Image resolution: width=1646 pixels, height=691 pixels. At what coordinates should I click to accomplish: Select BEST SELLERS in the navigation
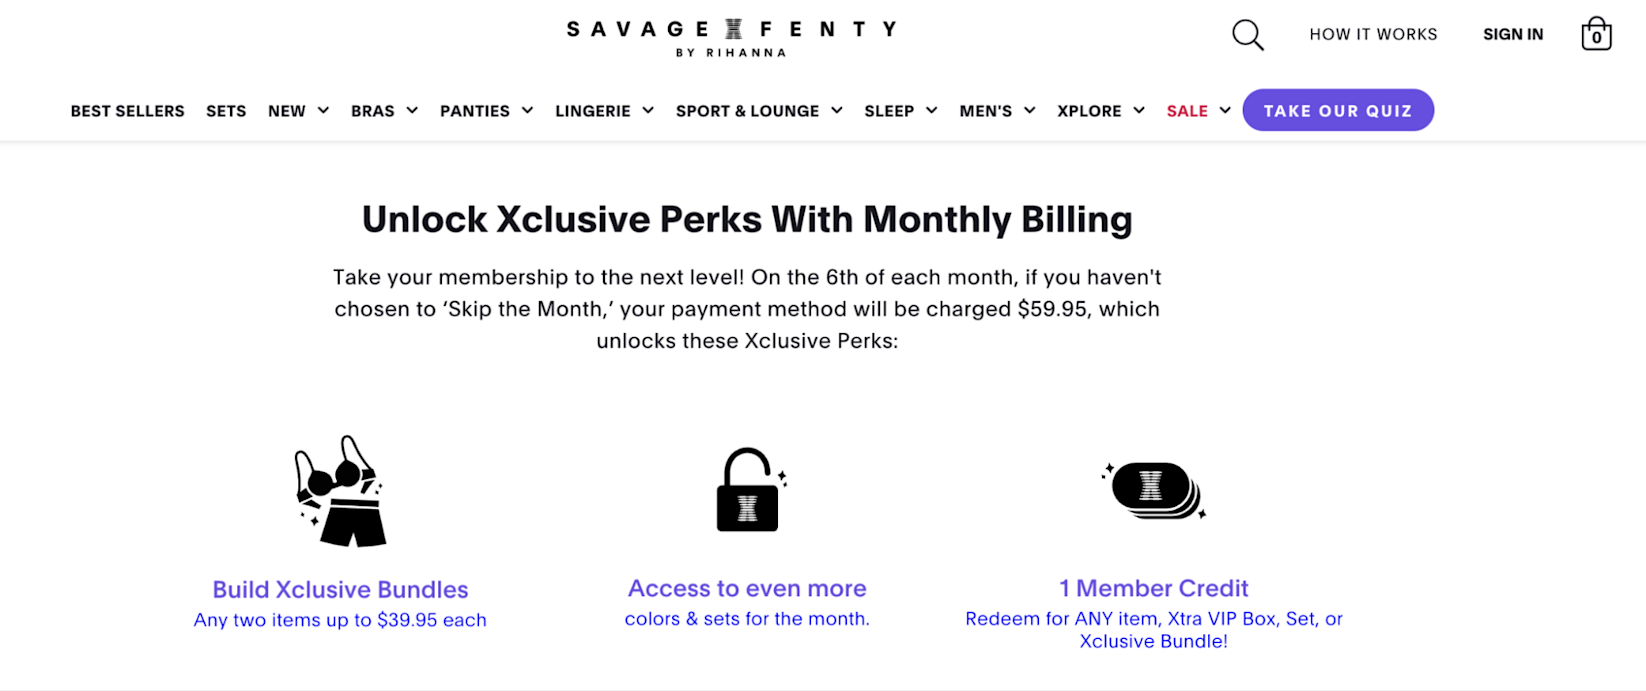127,110
